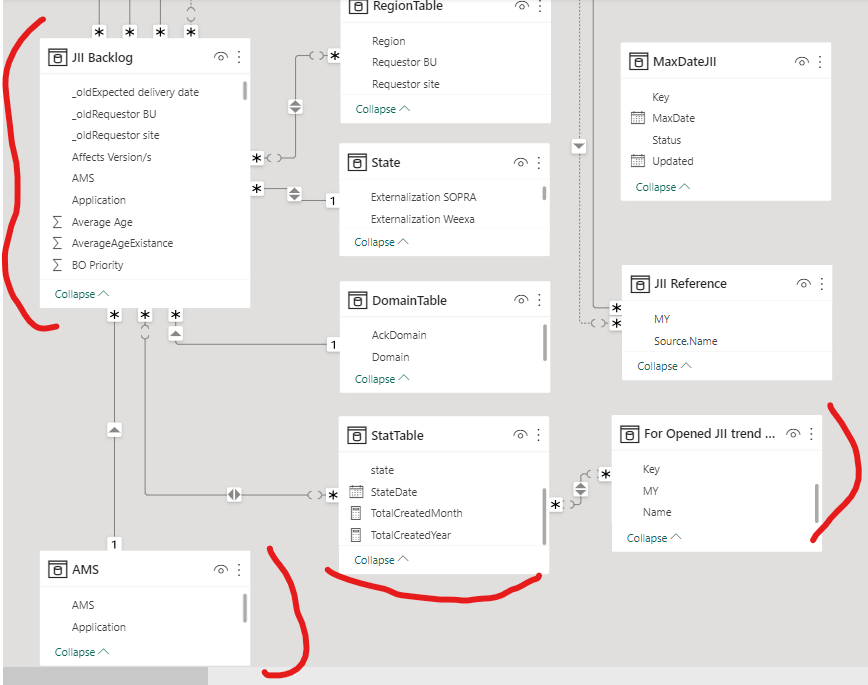Collapse the MaxDateJII table

pos(663,187)
